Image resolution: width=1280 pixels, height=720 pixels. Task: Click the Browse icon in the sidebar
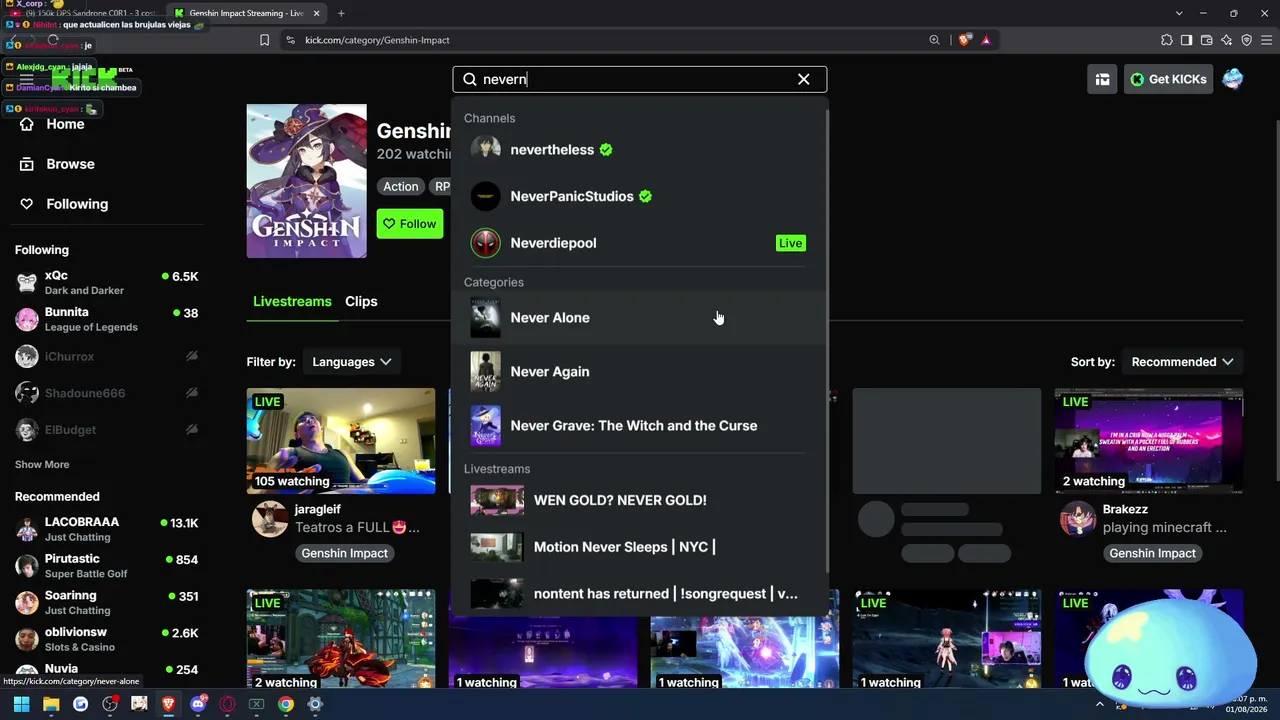(x=27, y=164)
